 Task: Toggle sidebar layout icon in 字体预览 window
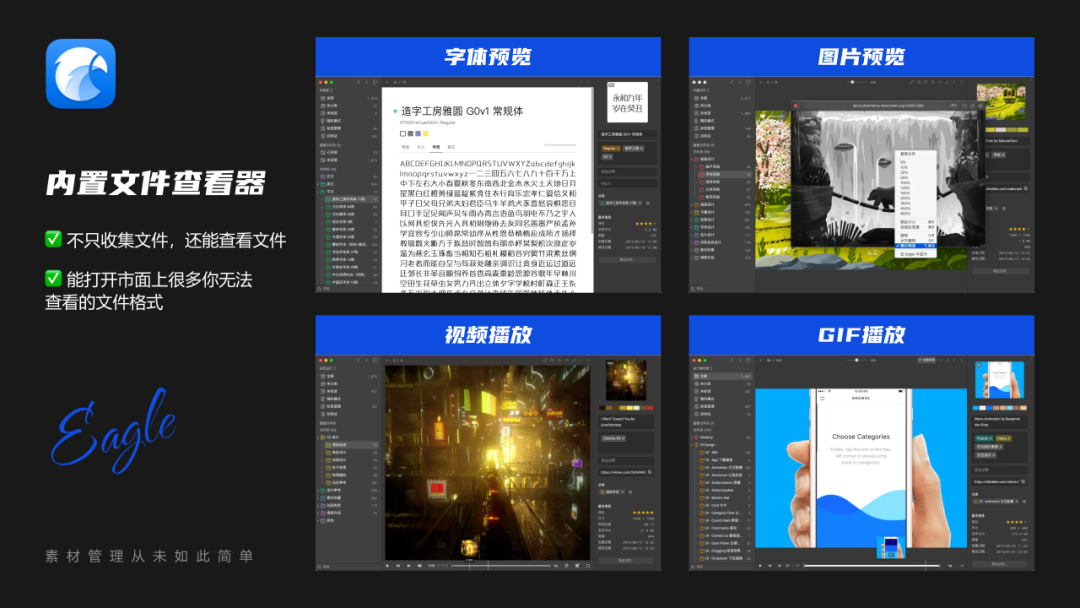(375, 82)
